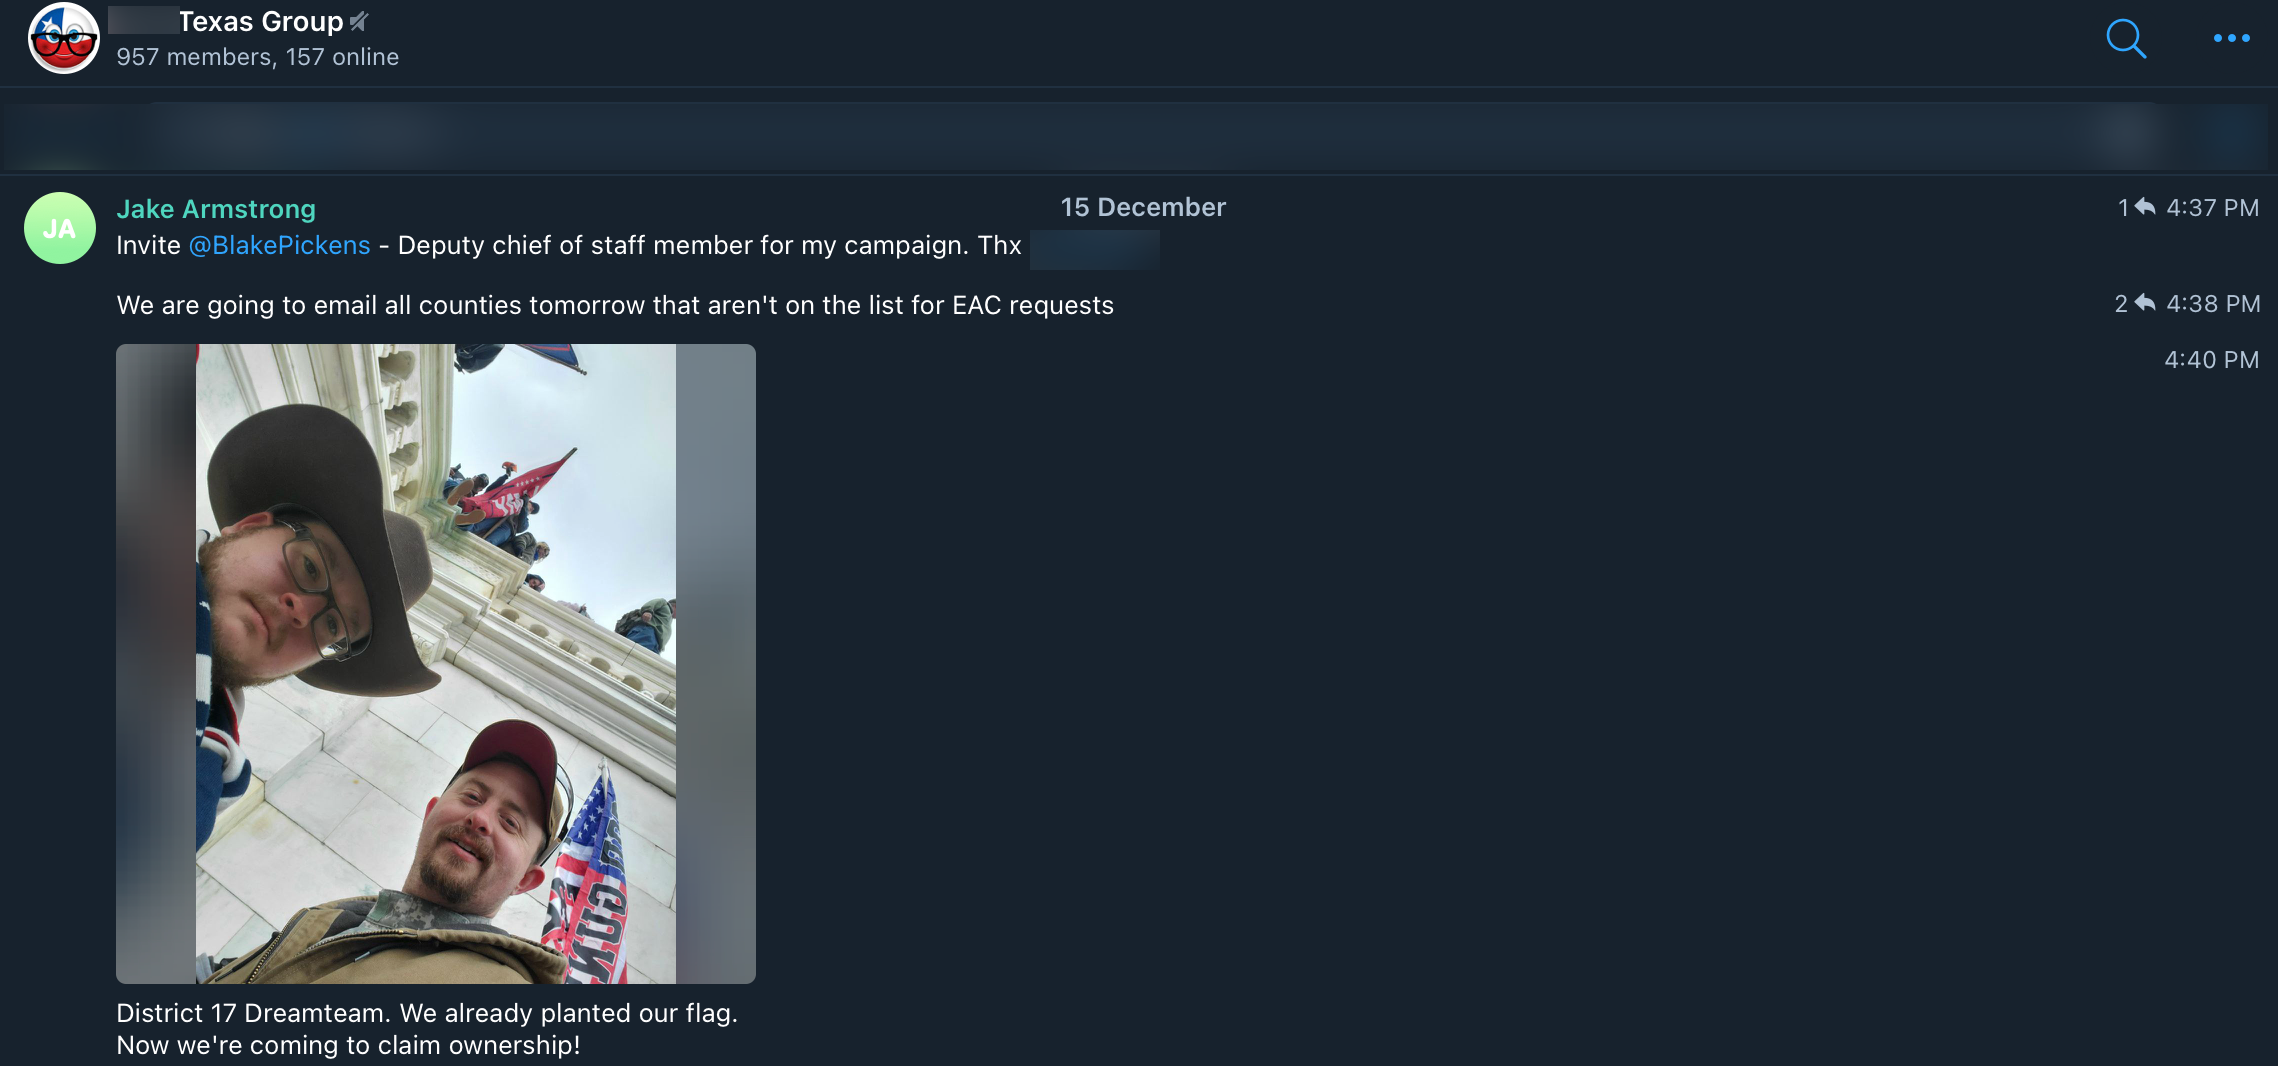2278x1066 pixels.
Task: Open the Capitol selfie photo attachment
Action: pos(436,664)
